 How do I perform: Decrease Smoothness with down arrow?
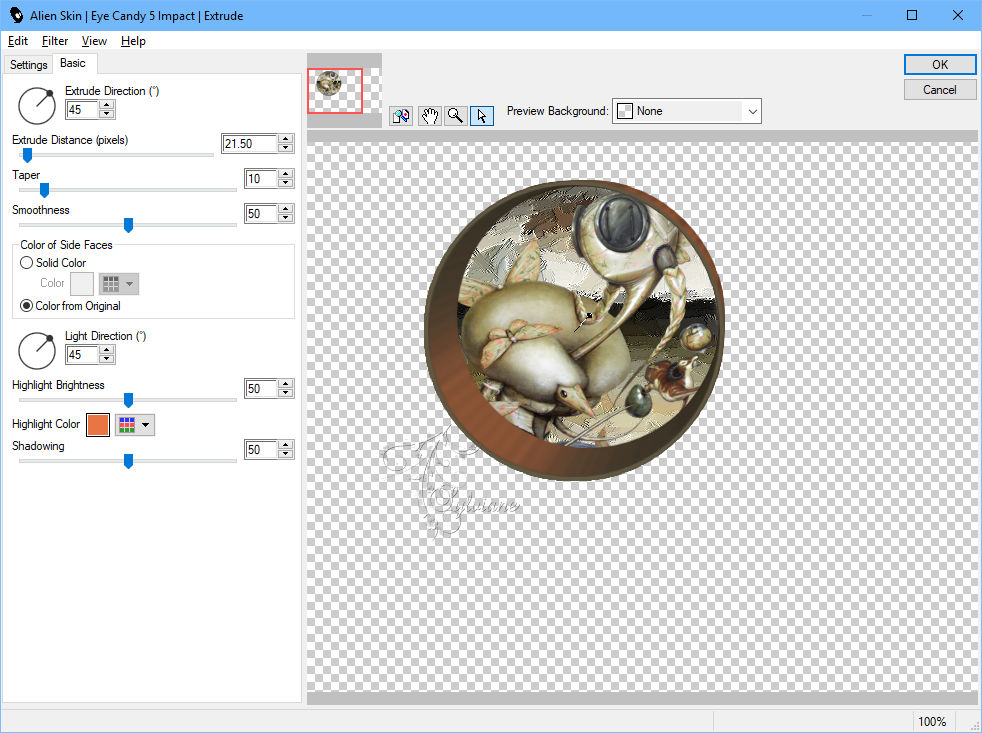coord(286,218)
